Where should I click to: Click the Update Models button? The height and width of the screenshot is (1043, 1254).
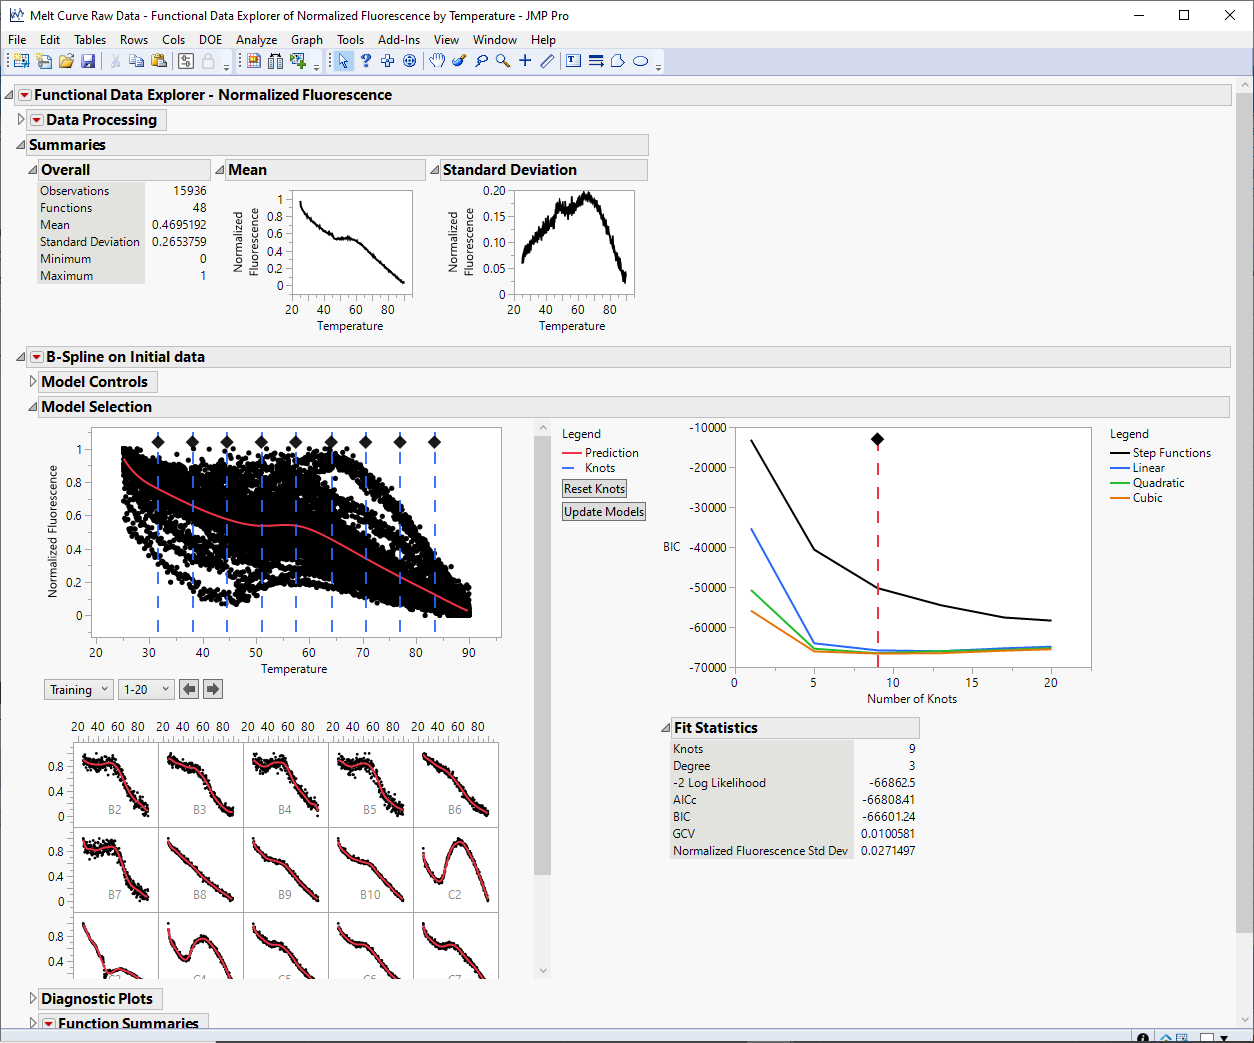(x=603, y=511)
